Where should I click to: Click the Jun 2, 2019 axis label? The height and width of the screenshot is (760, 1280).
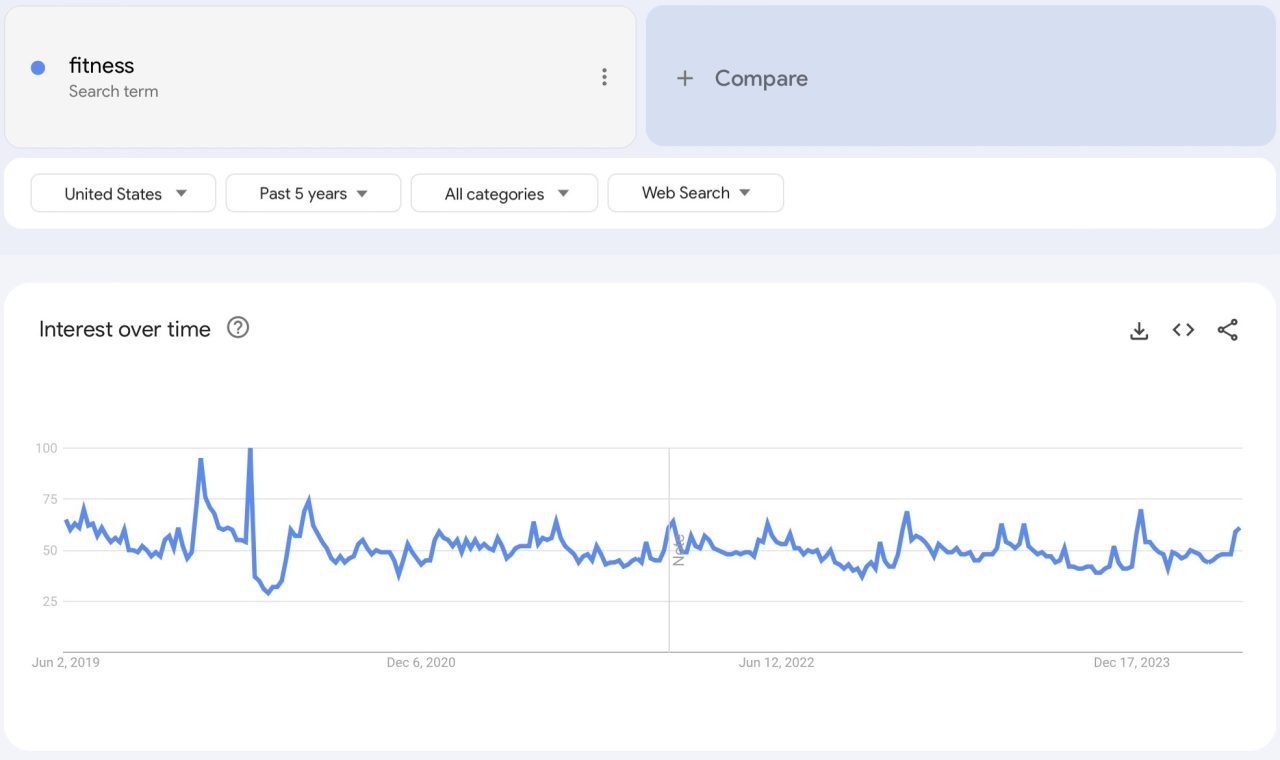pos(65,662)
